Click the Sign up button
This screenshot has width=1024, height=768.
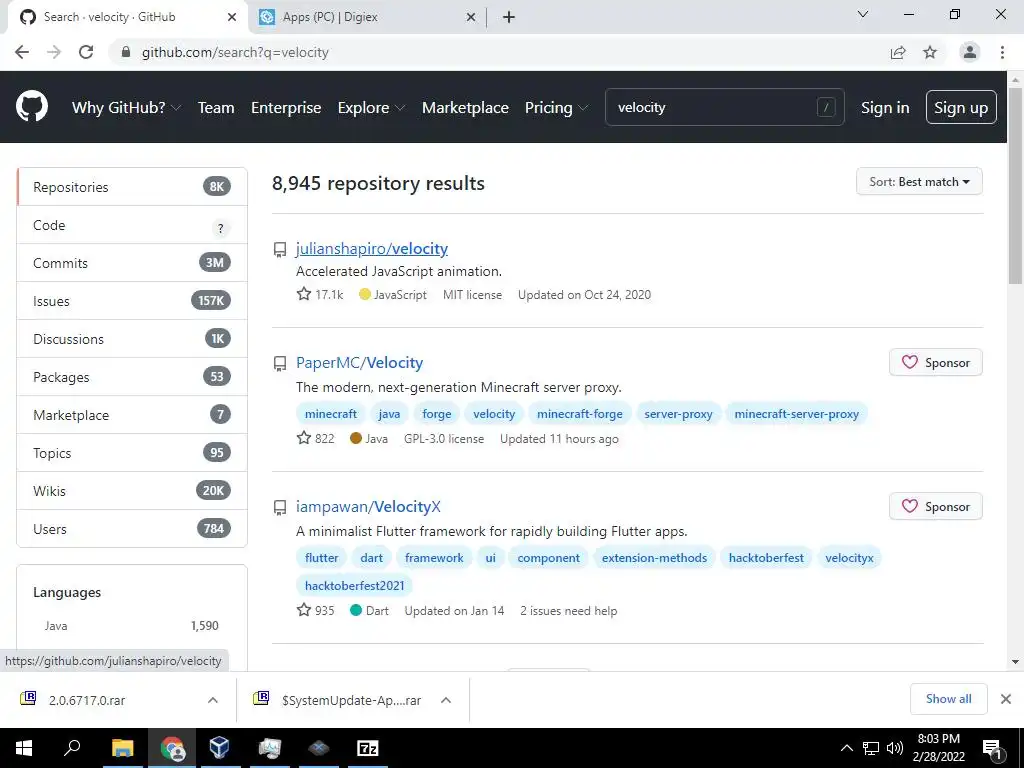[x=961, y=107]
